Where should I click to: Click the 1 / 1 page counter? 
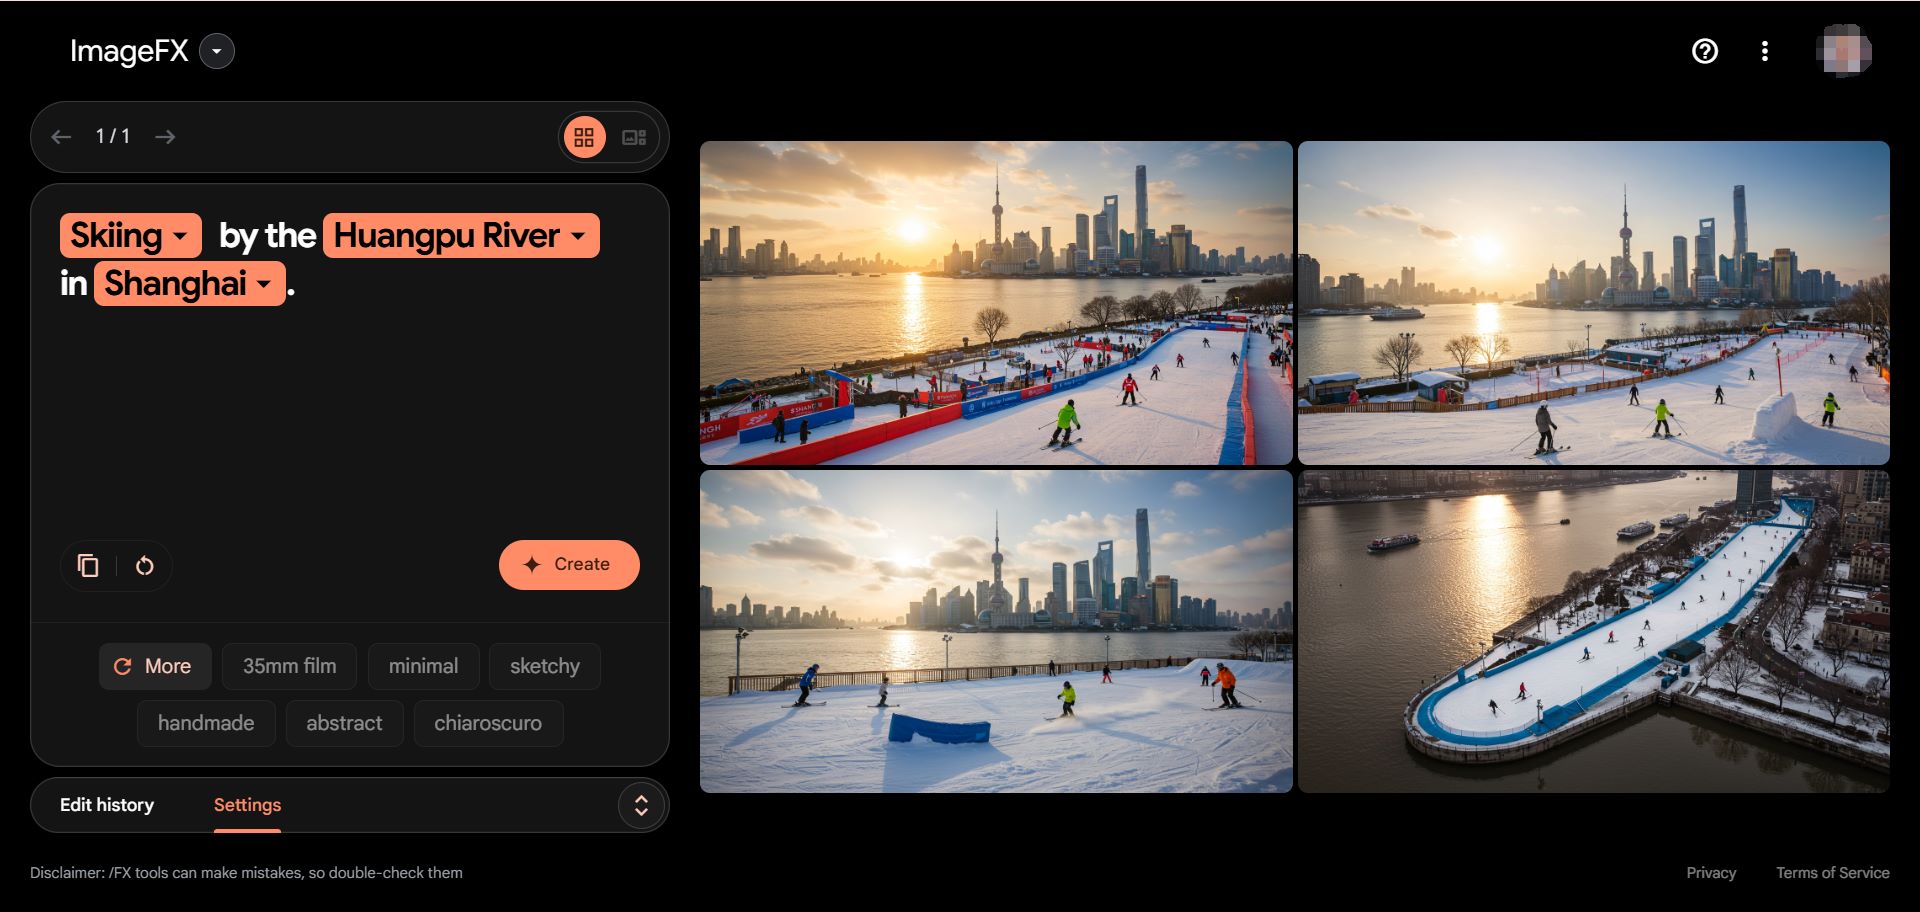point(113,137)
